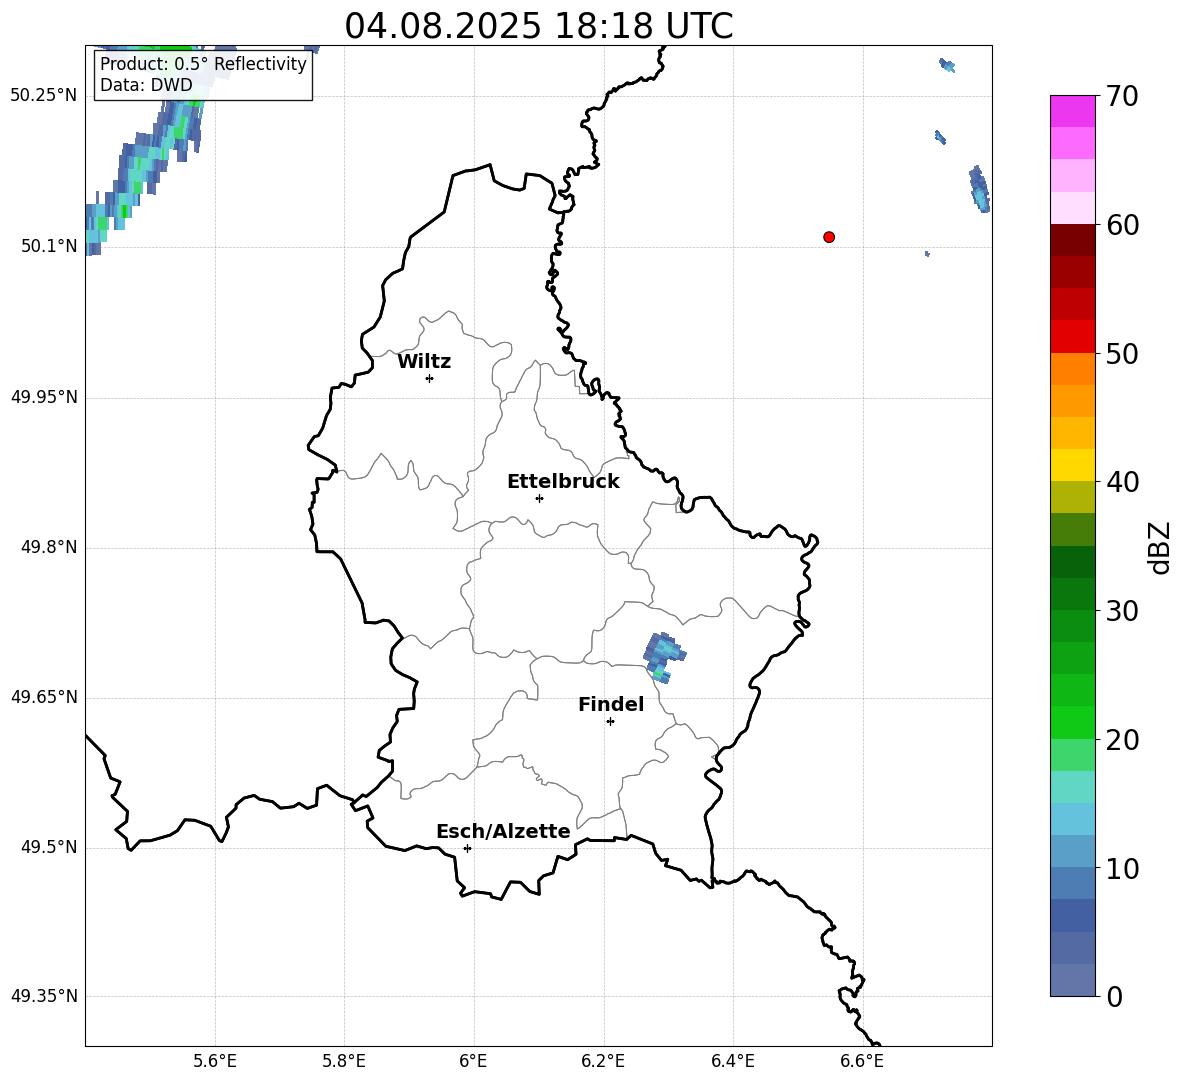Click the Ettelbruck city label

[563, 482]
